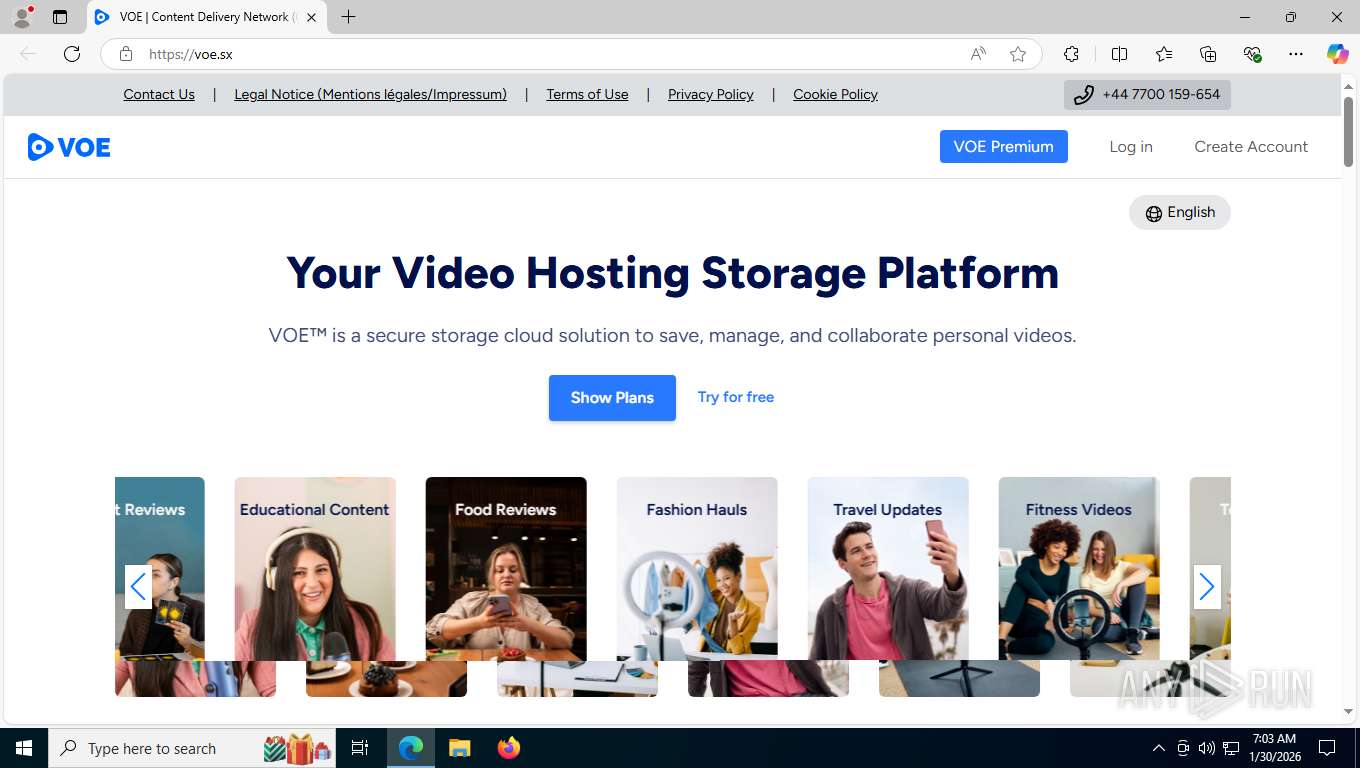Click the Try for free link
This screenshot has width=1360, height=768.
735,397
